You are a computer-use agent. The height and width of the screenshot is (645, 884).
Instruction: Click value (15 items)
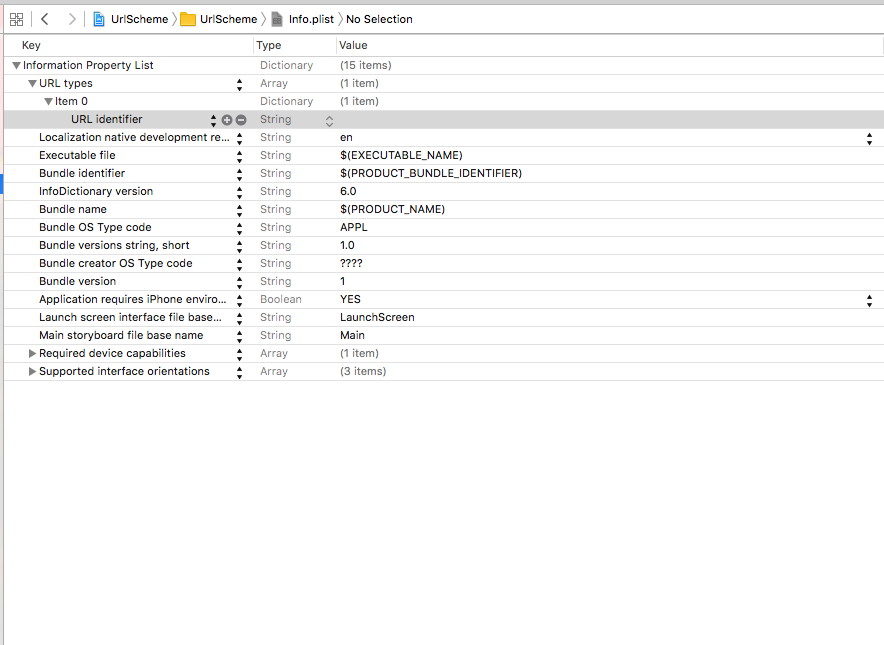tap(365, 65)
